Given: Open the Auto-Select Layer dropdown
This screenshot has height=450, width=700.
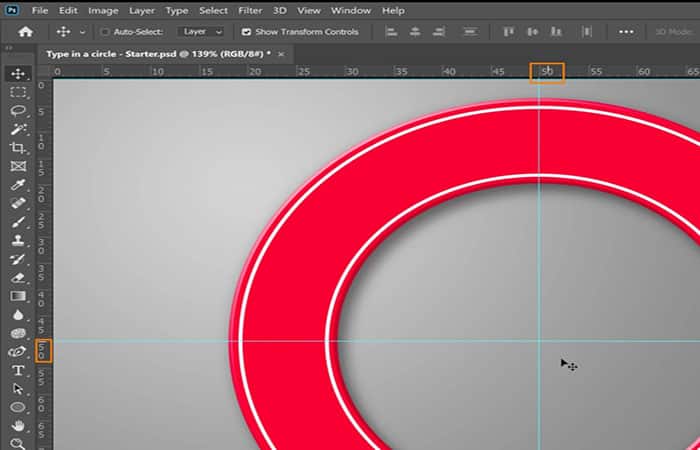Looking at the screenshot, I should pos(200,32).
